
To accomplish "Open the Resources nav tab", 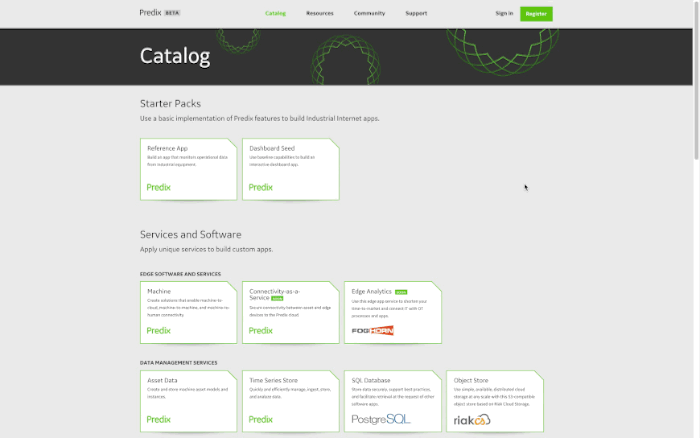I will 320,13.
